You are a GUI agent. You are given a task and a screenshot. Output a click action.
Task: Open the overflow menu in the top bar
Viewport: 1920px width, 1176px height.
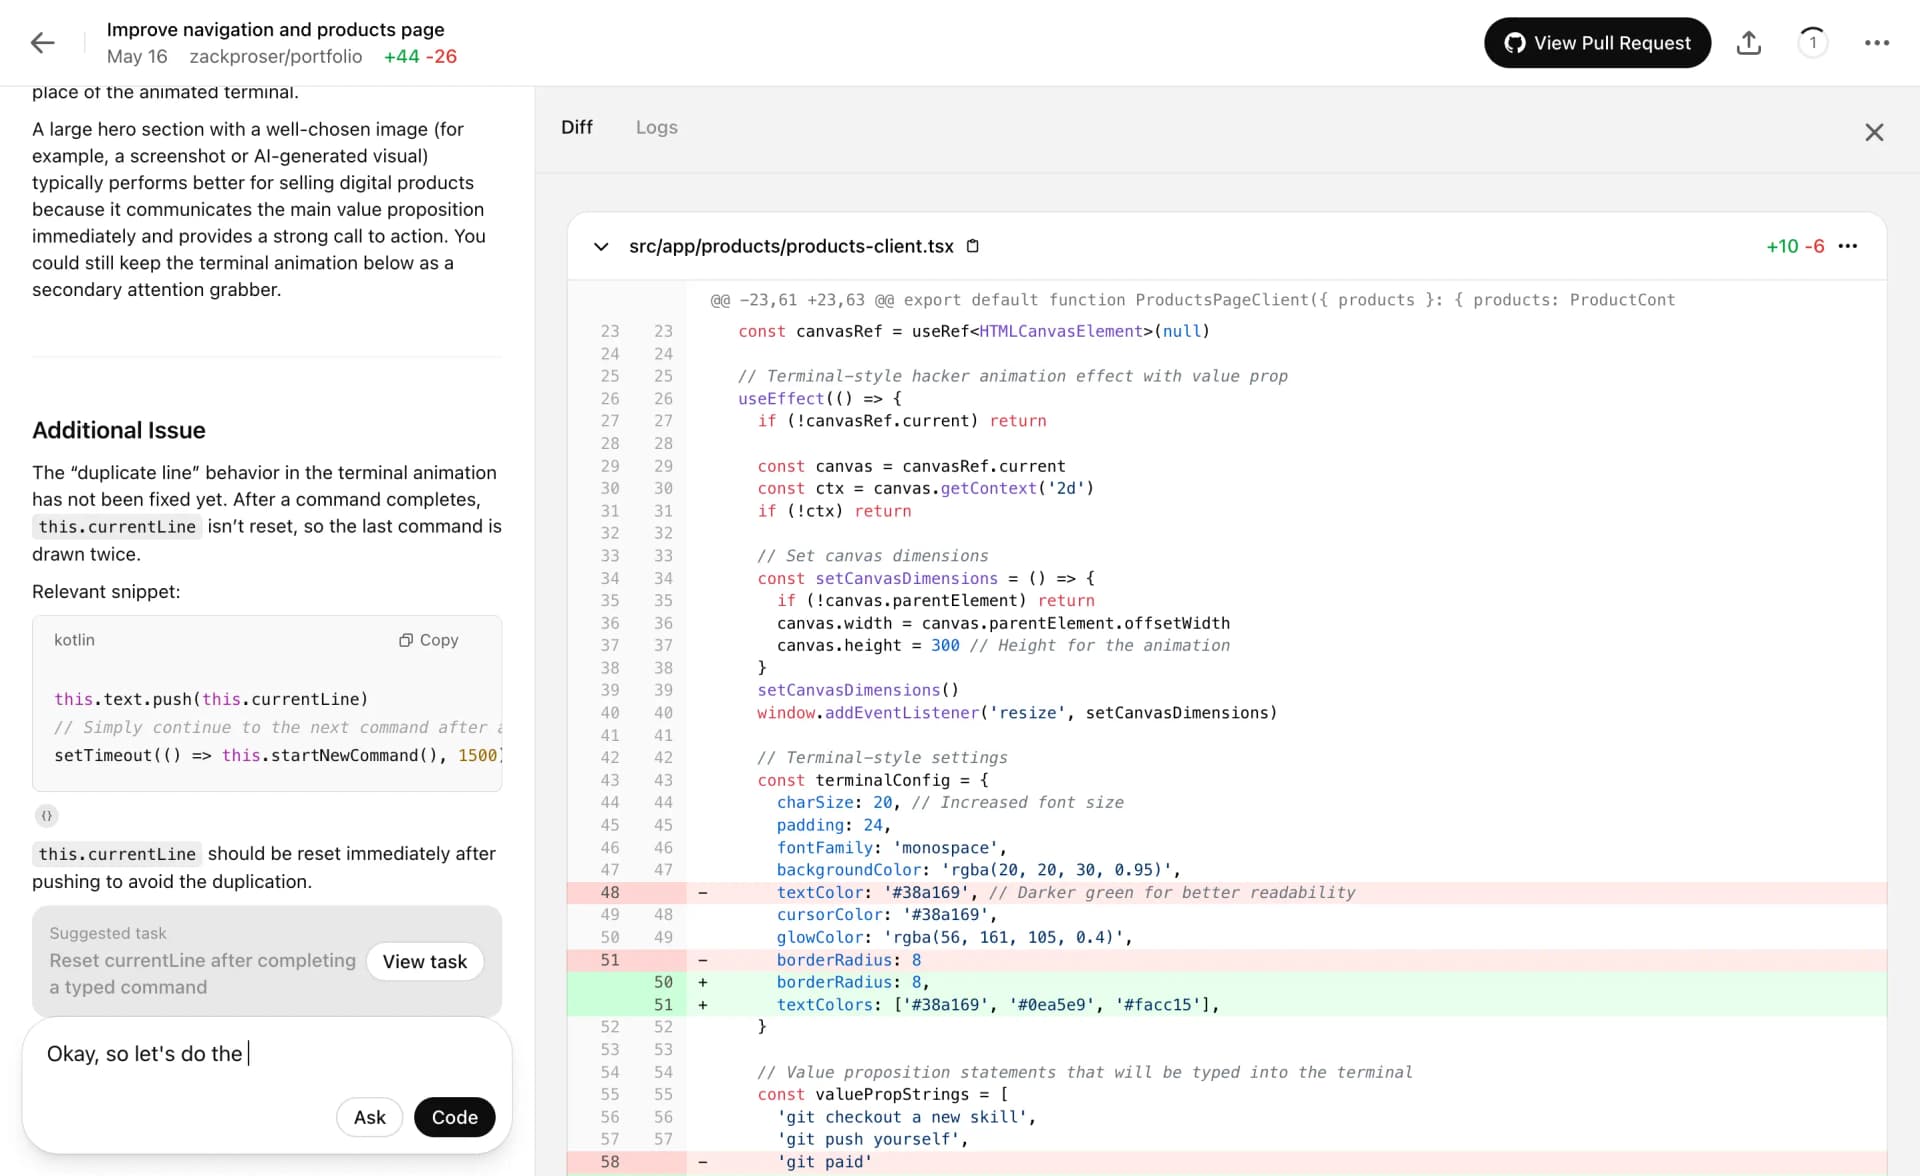[x=1877, y=43]
